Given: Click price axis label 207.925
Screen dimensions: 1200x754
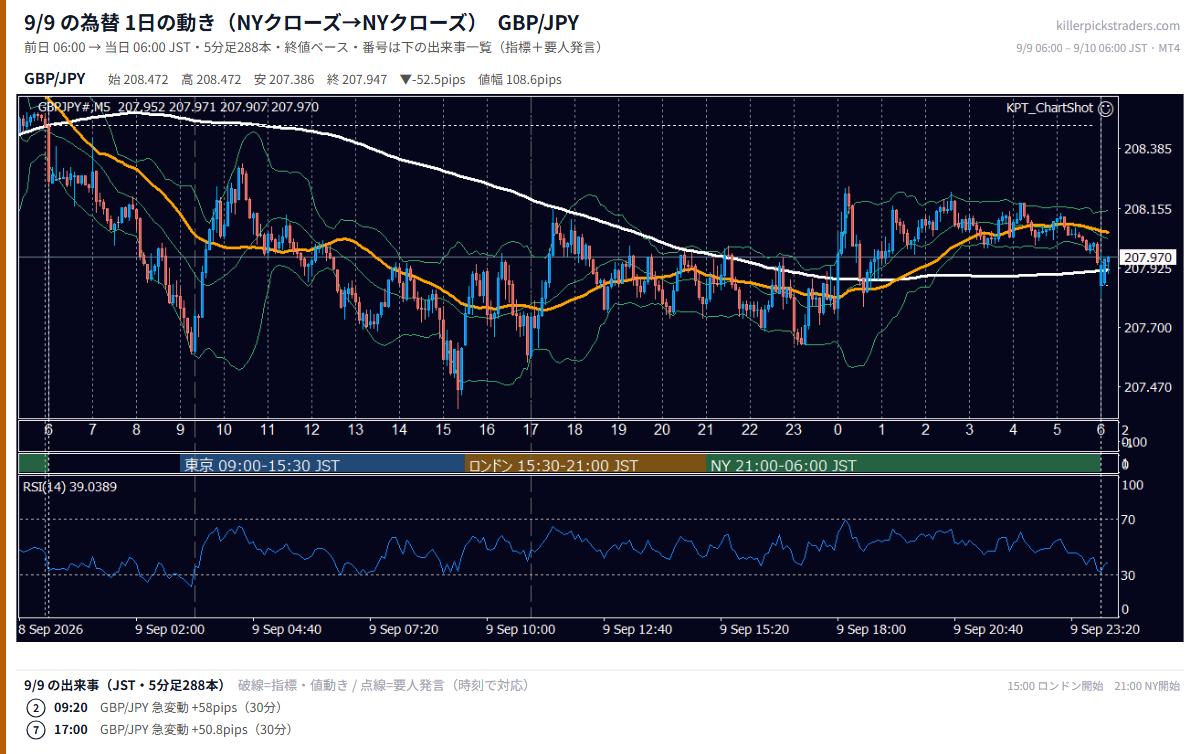Looking at the screenshot, I should coord(1147,269).
